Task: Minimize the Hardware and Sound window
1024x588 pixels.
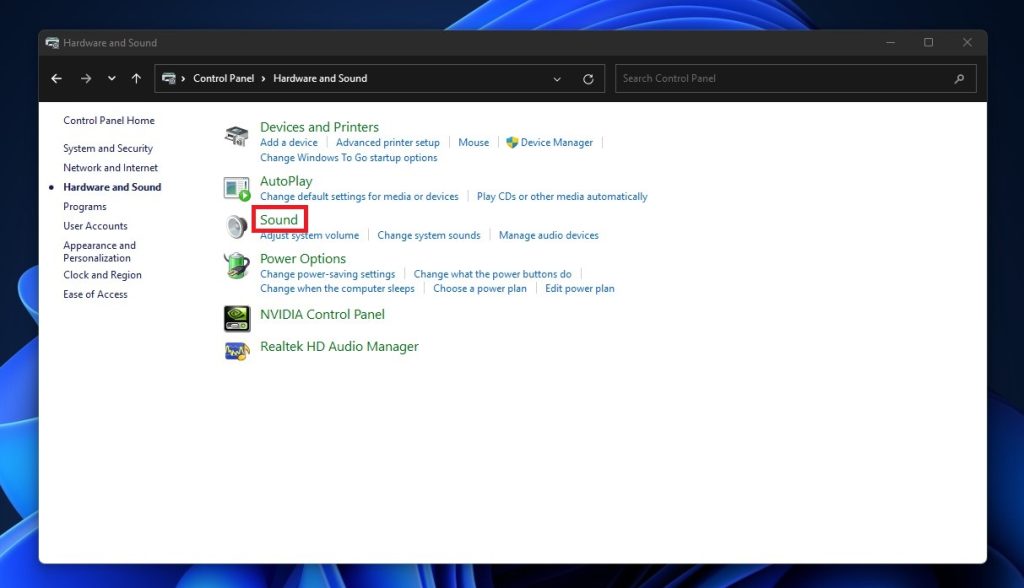Action: (890, 42)
